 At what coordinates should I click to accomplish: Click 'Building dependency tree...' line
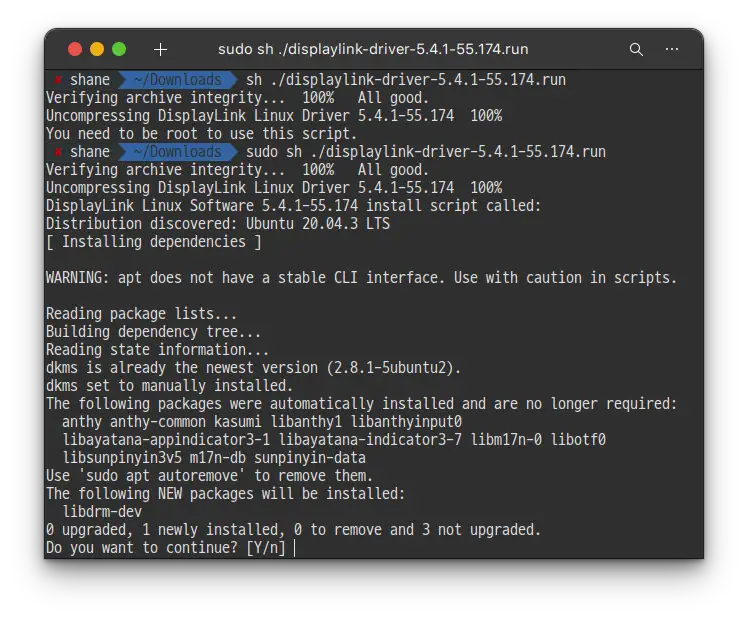[x=153, y=332]
